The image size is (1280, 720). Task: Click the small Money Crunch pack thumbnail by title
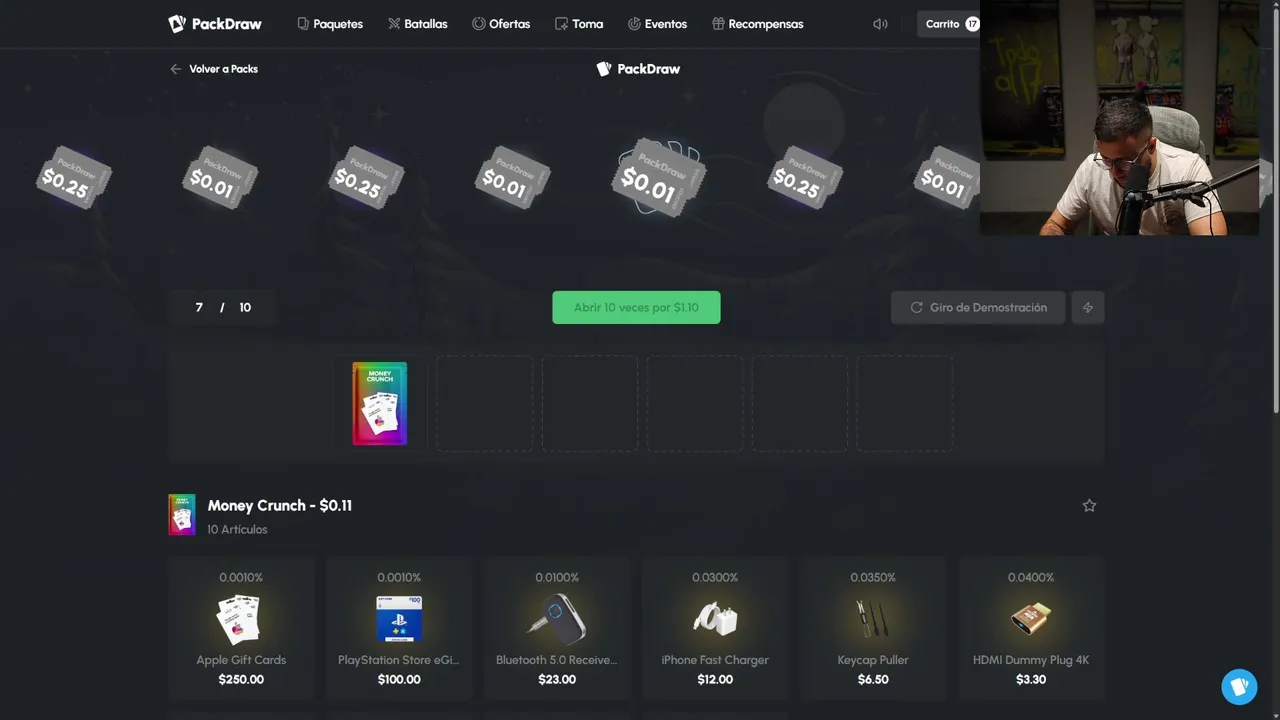(x=182, y=515)
